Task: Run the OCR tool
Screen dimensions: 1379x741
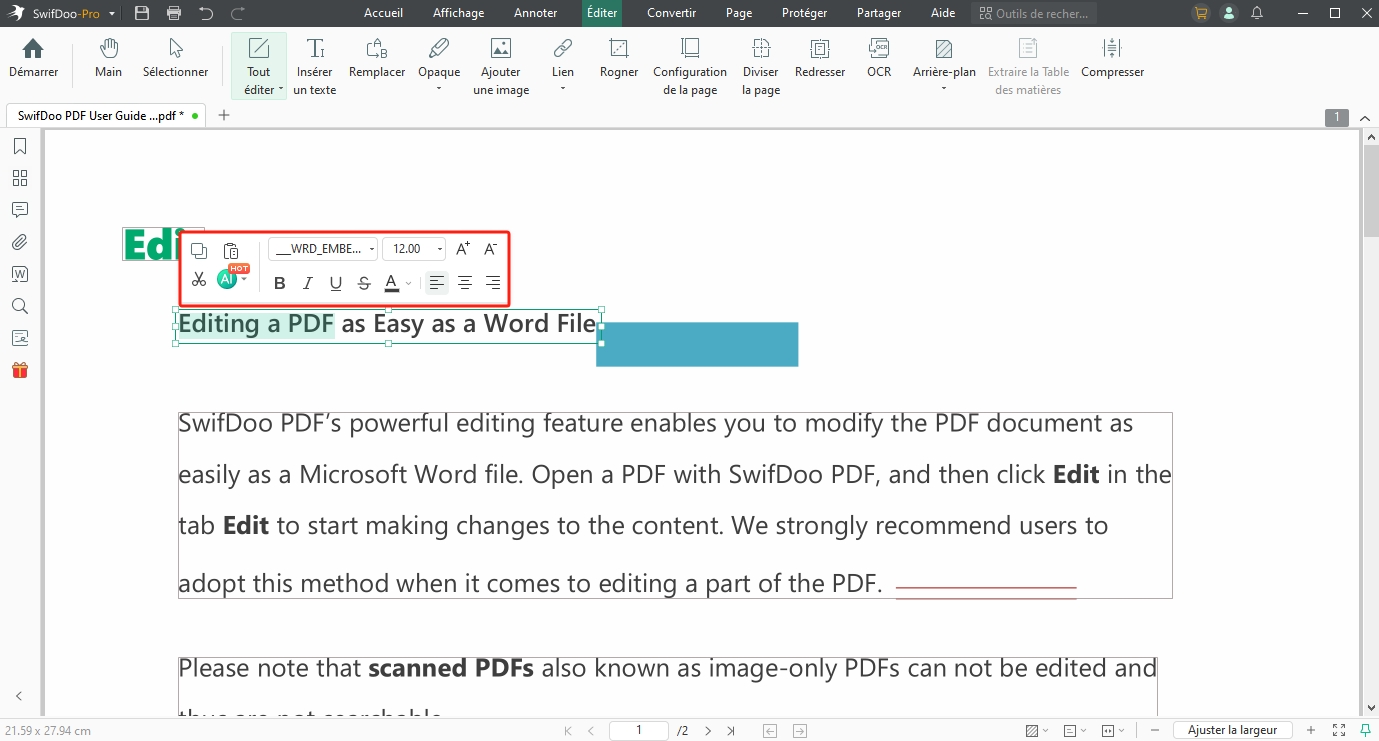Action: click(x=879, y=59)
